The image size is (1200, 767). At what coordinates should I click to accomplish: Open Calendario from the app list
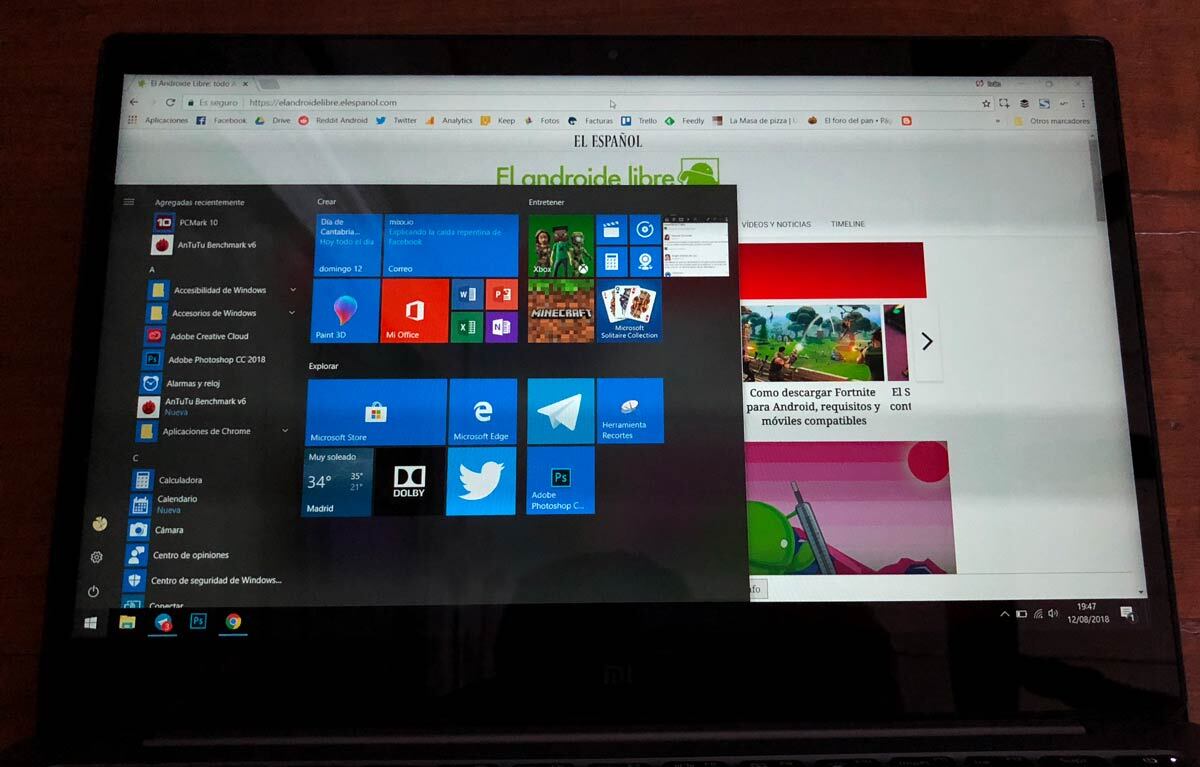[165, 504]
